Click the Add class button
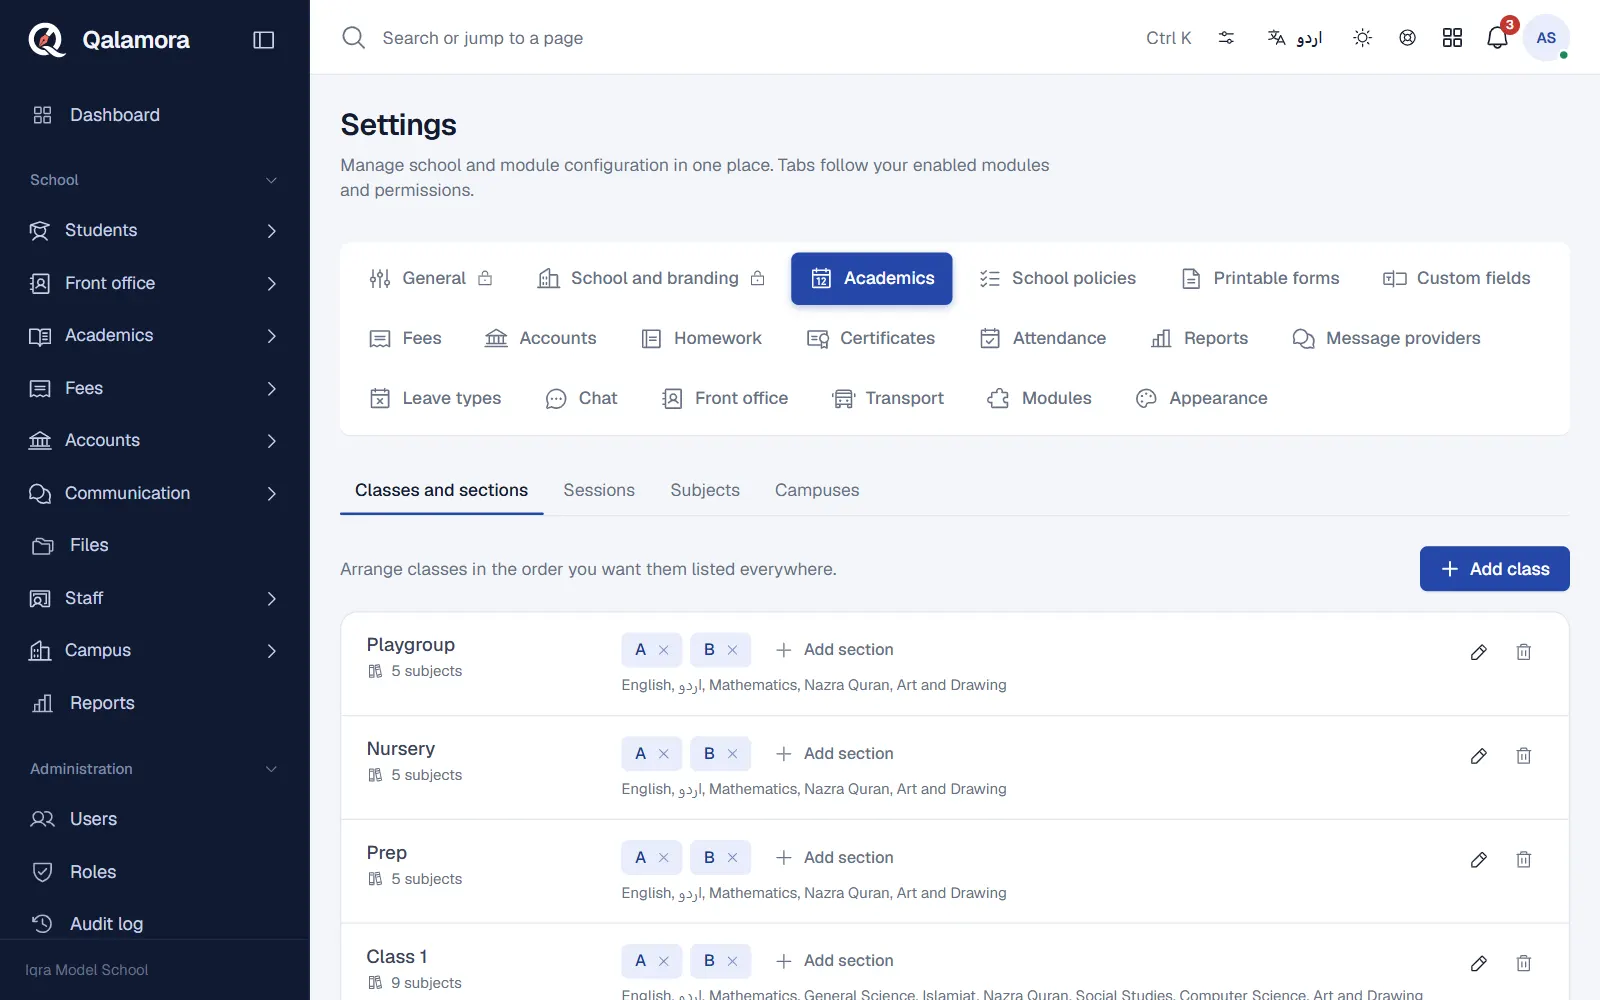Image resolution: width=1600 pixels, height=1000 pixels. [x=1494, y=569]
